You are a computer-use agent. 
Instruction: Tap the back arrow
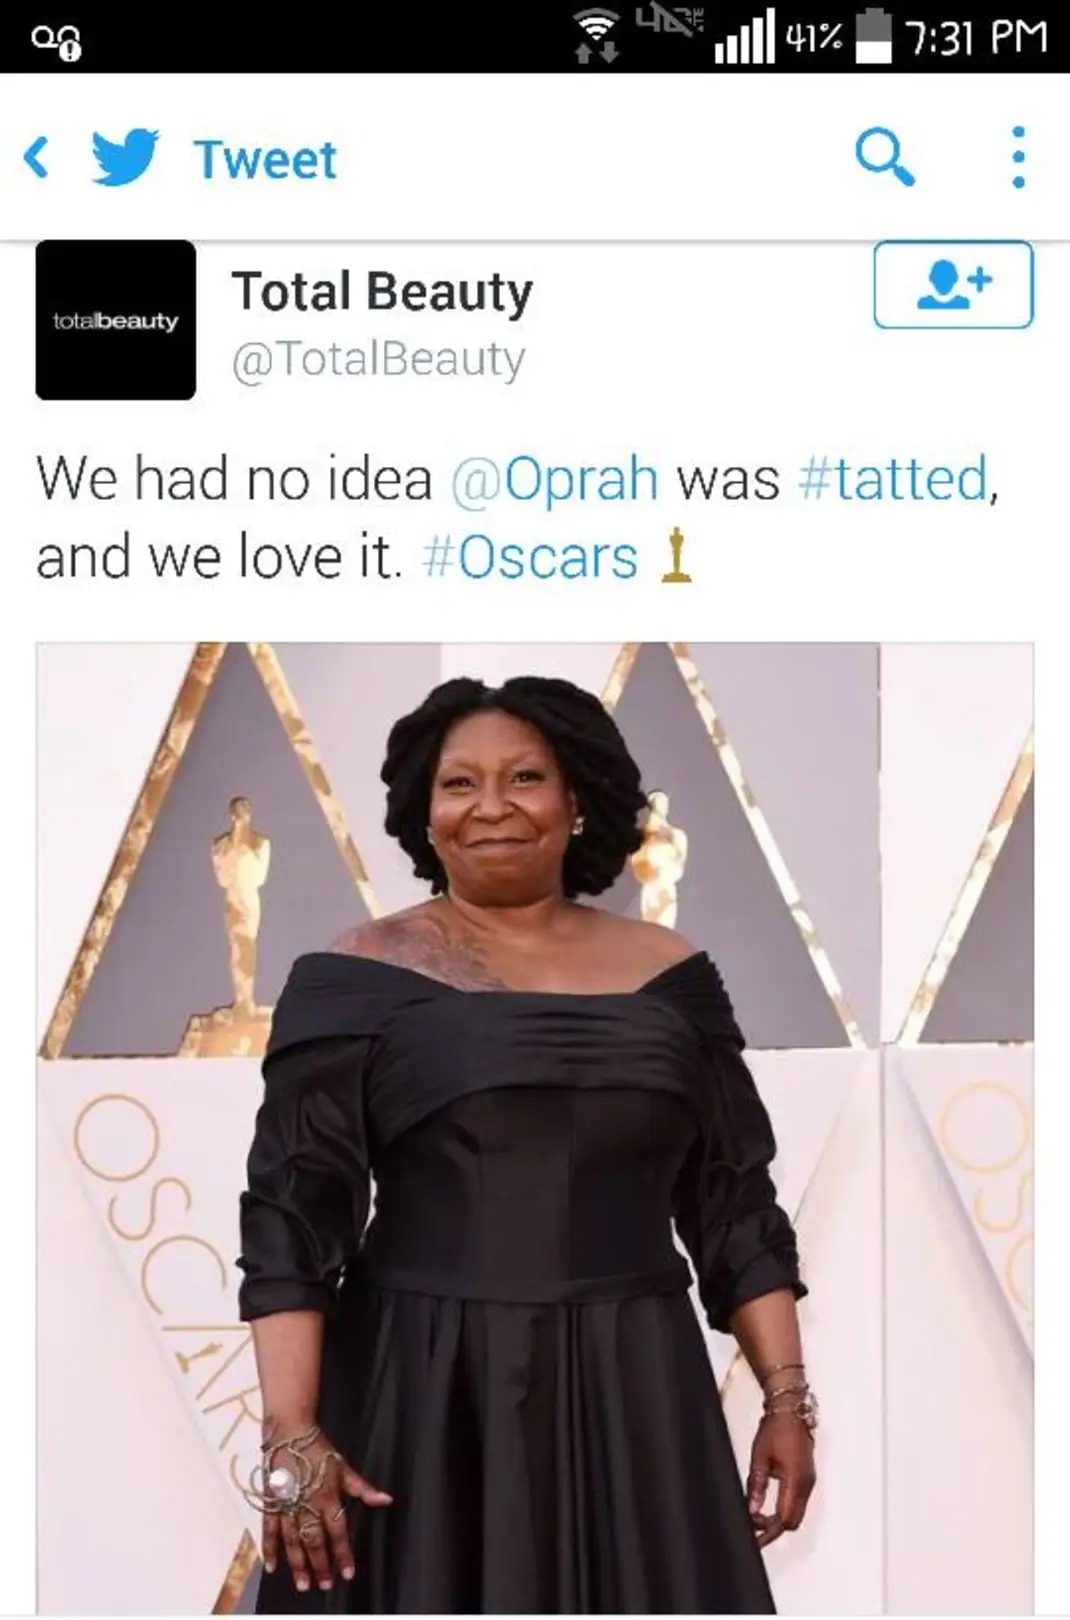36,158
